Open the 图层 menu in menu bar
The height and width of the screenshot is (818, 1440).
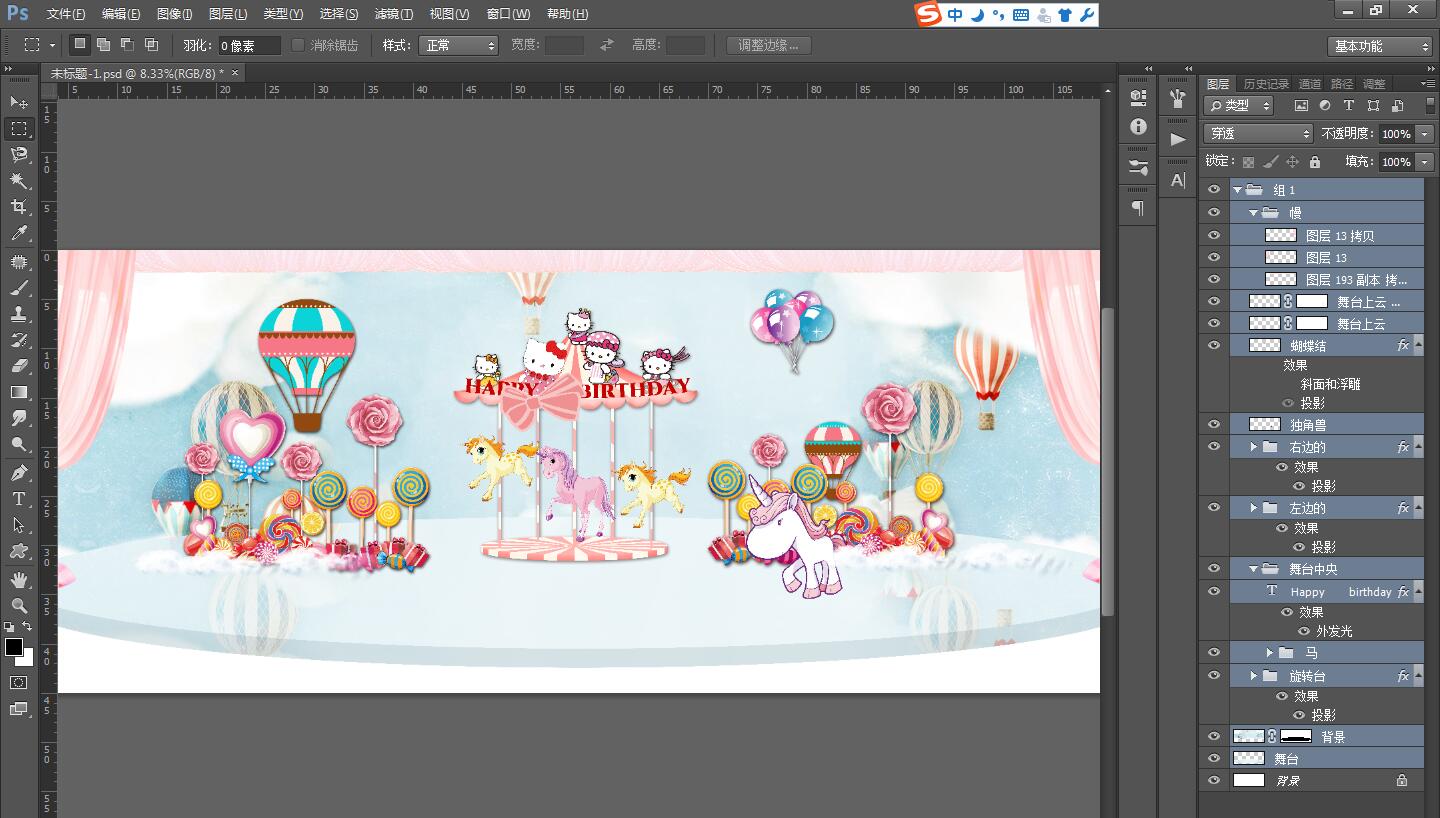coord(228,14)
